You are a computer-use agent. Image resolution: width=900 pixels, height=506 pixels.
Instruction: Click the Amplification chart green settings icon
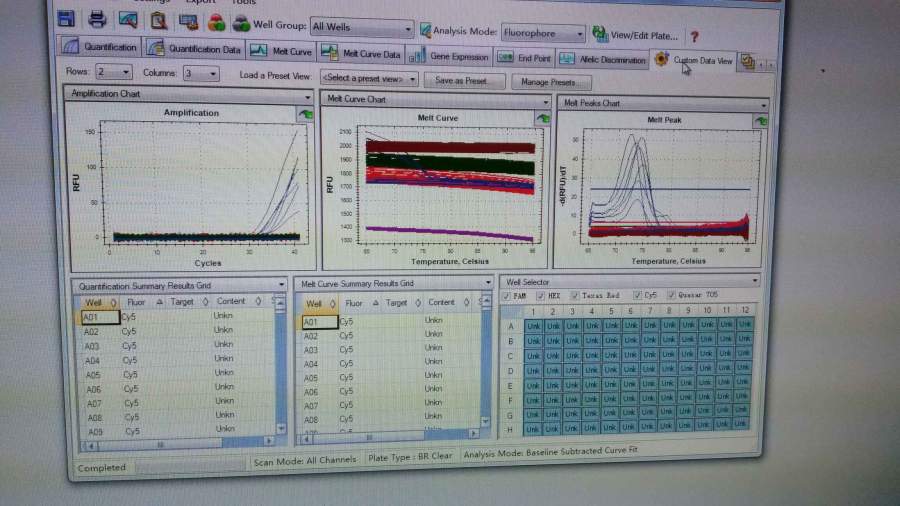[x=304, y=115]
